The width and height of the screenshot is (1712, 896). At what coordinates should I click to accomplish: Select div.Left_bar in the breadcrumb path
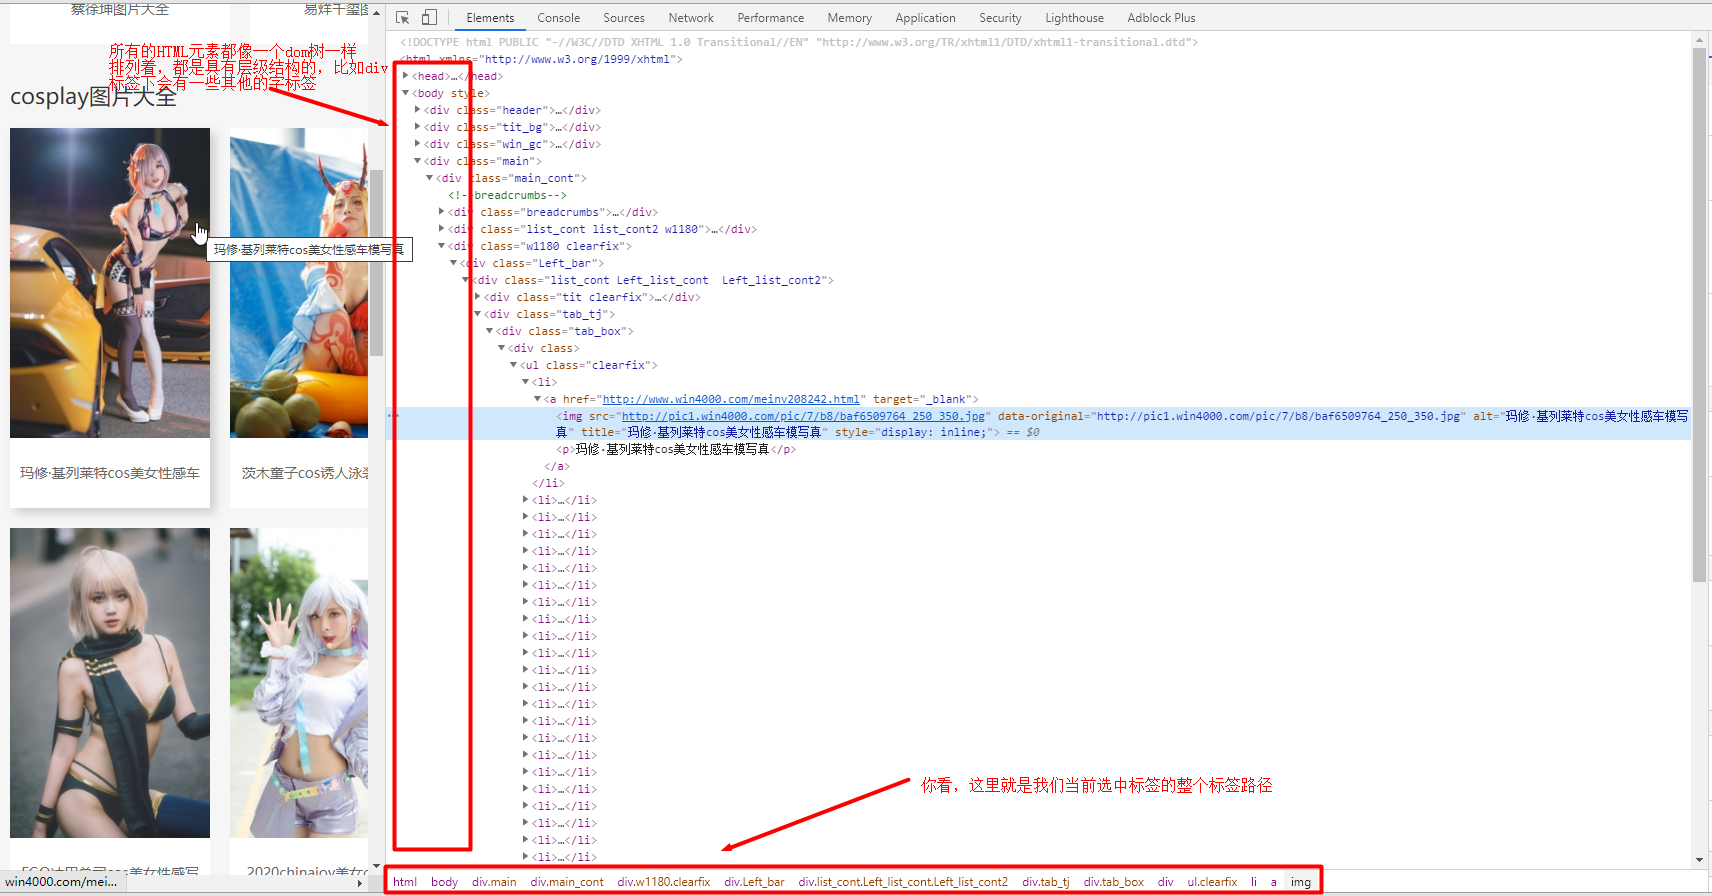click(x=754, y=882)
